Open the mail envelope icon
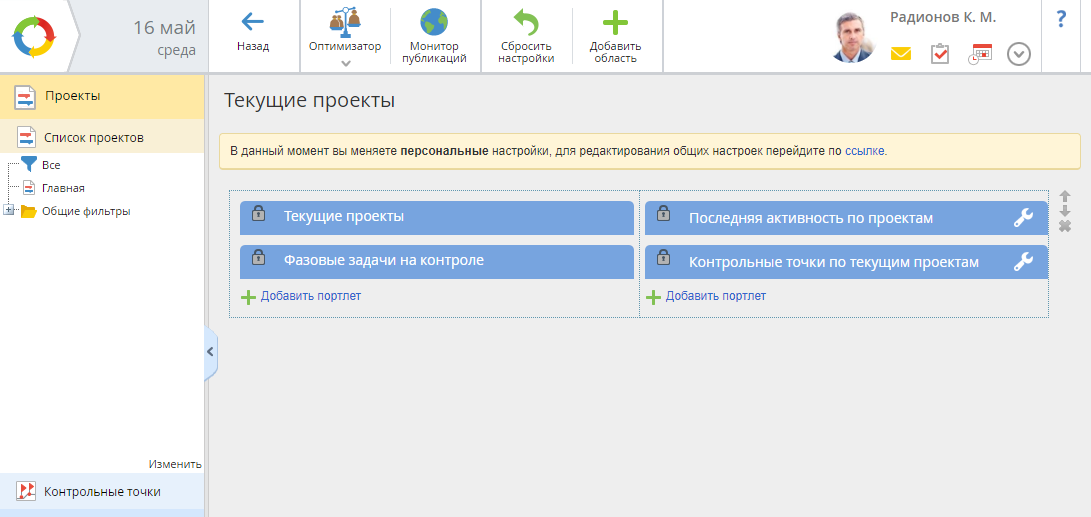The height and width of the screenshot is (517, 1091). pos(901,54)
